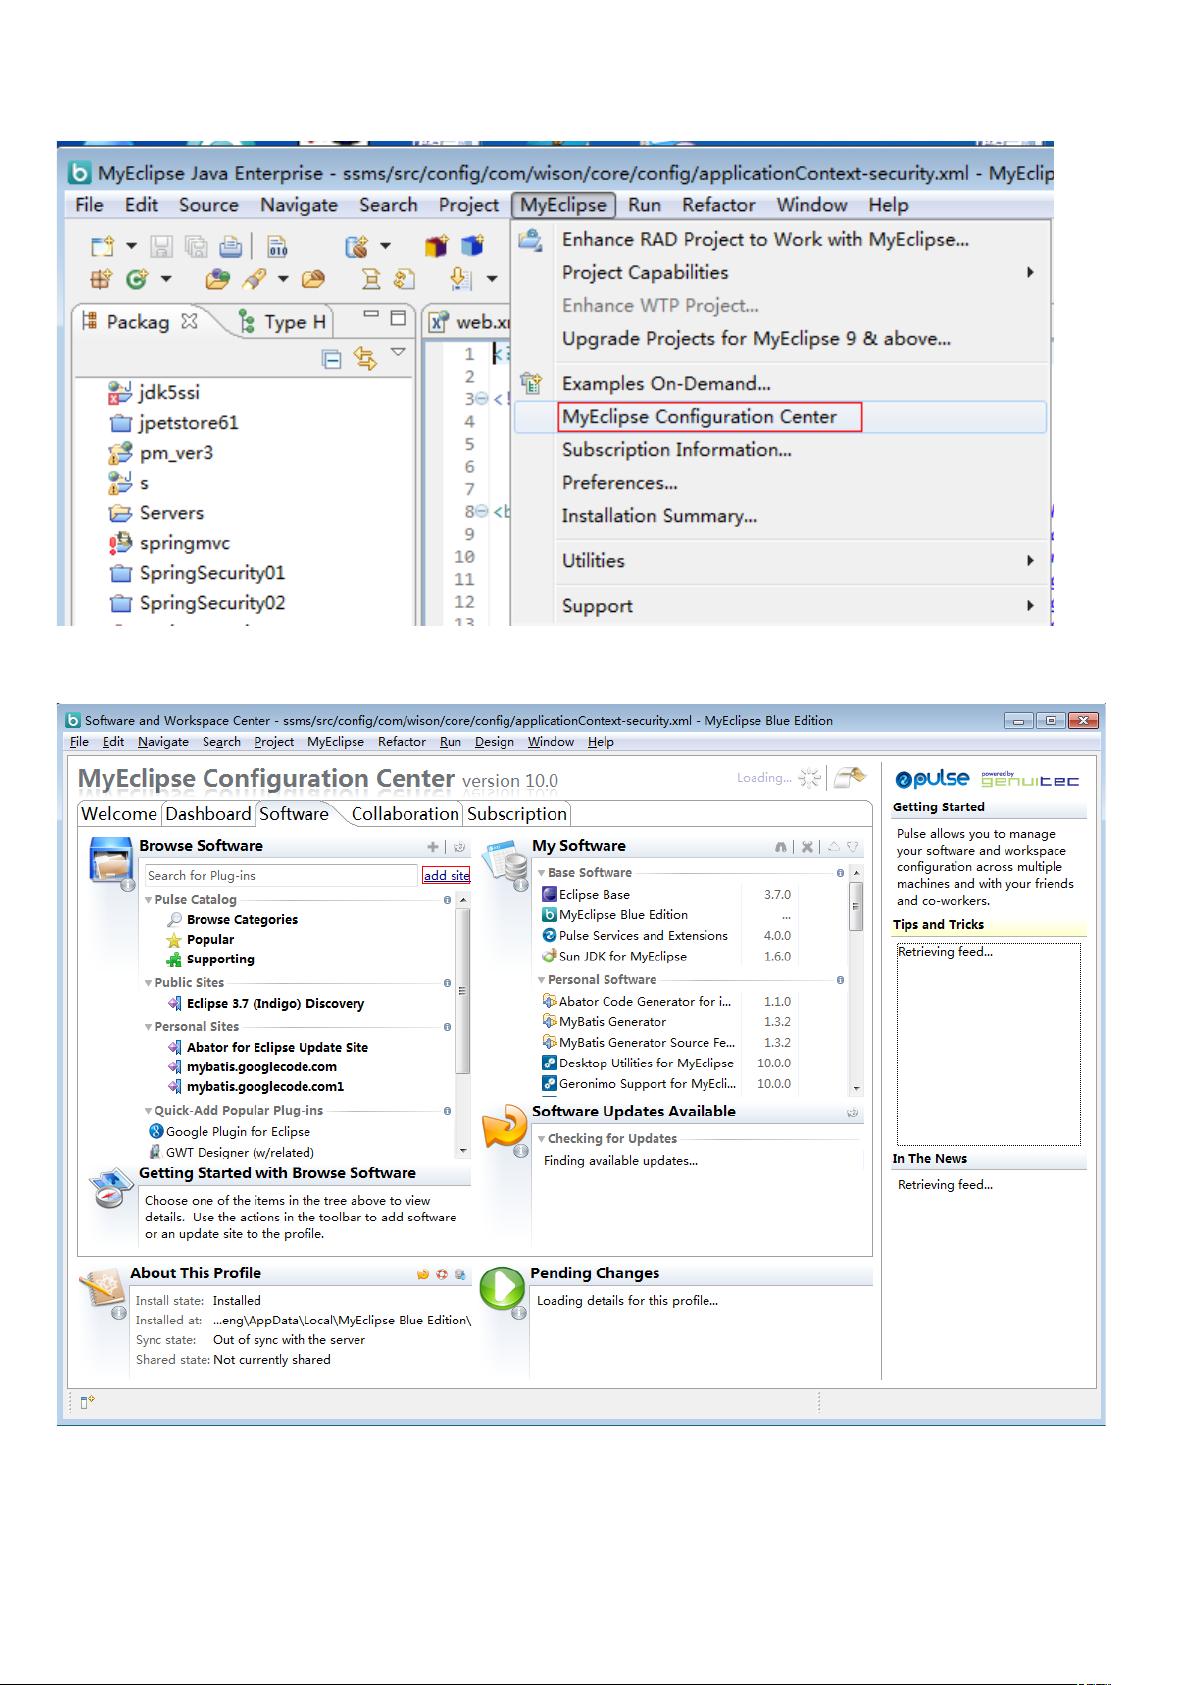The image size is (1192, 1685).
Task: Select Eclipse 3.7 (Indigo) Discovery site
Action: [275, 1004]
